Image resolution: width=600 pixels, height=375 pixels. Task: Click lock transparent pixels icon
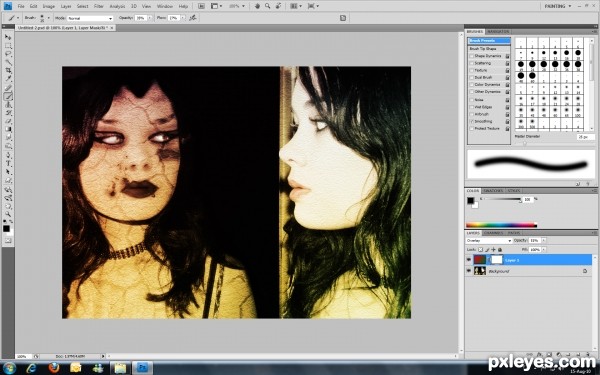tap(481, 249)
